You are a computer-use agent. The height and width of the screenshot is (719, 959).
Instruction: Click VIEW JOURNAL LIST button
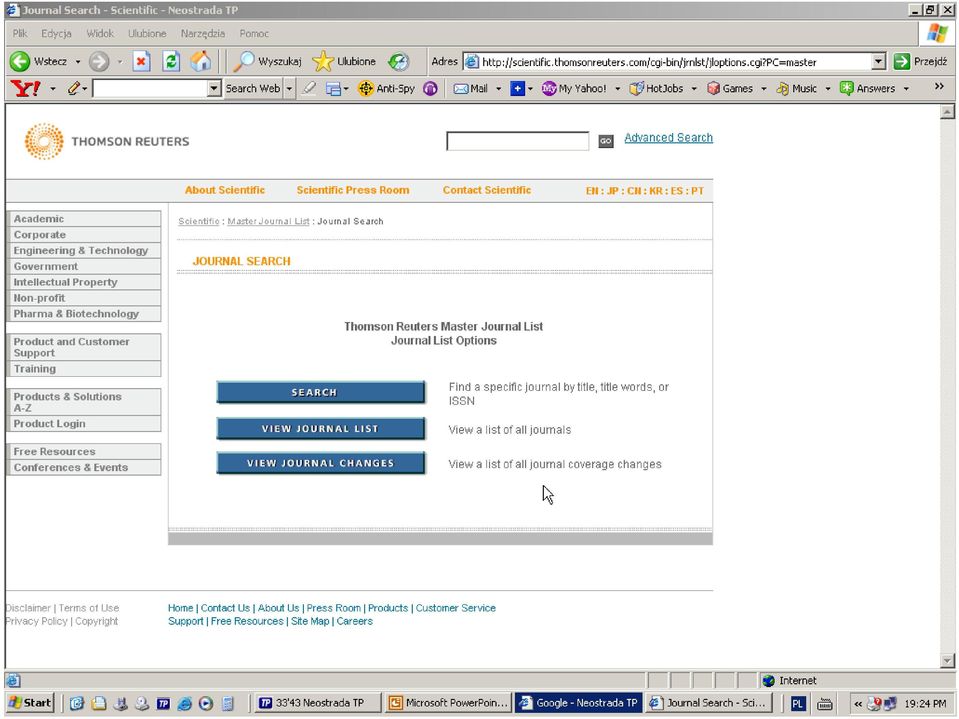(320, 429)
